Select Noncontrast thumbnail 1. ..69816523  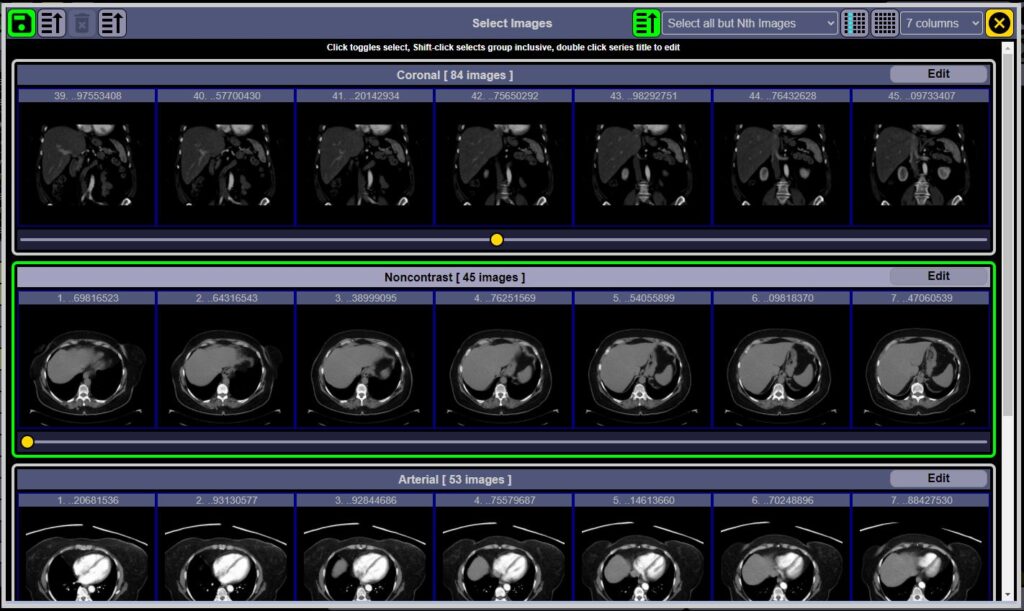[87, 360]
